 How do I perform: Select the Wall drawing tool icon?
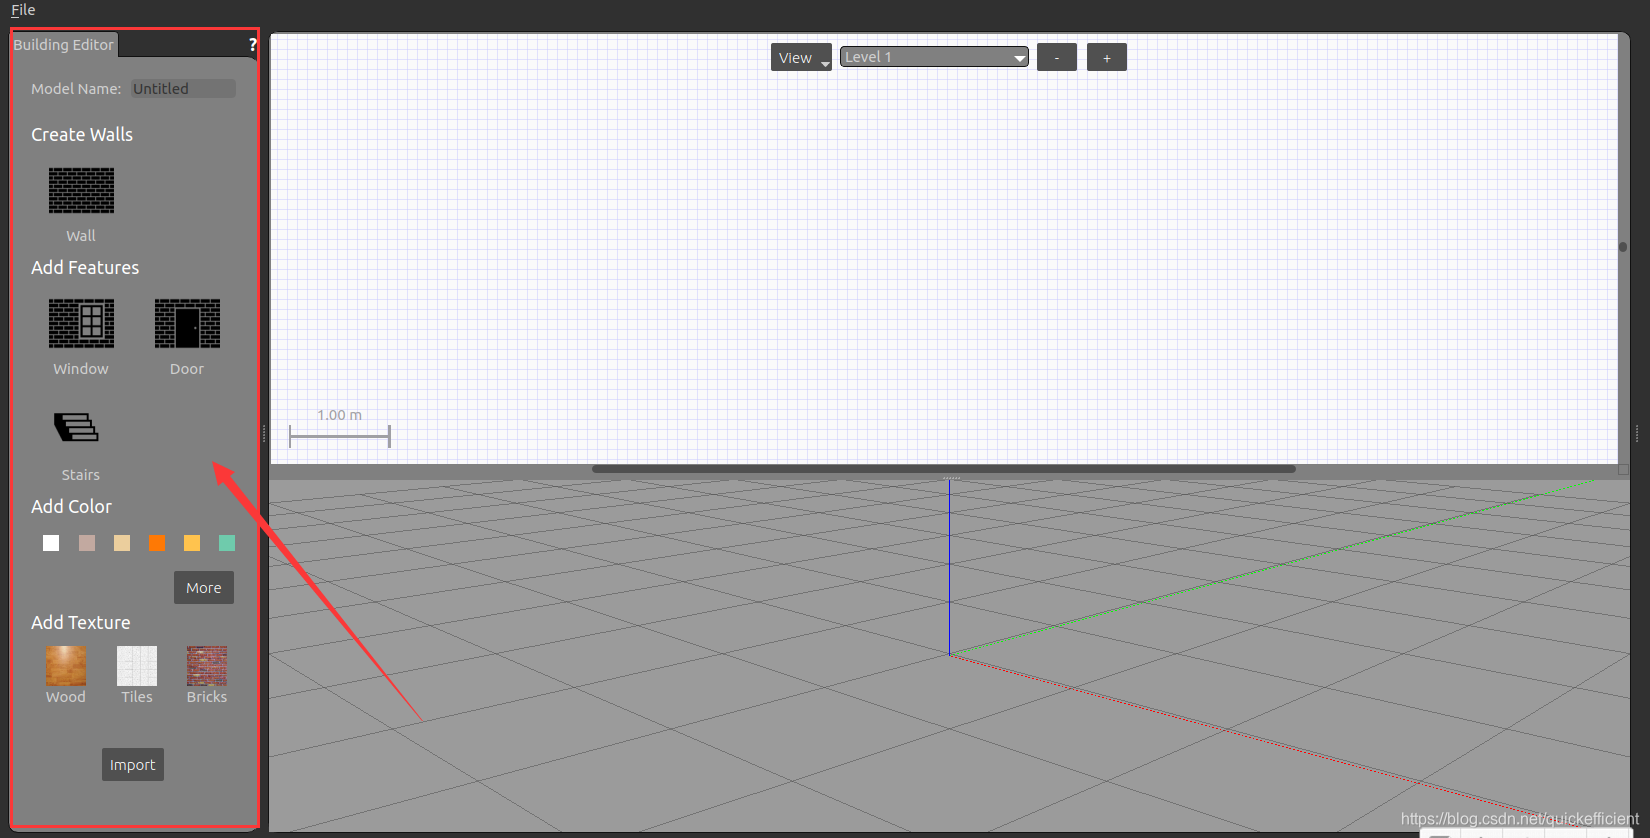click(81, 190)
